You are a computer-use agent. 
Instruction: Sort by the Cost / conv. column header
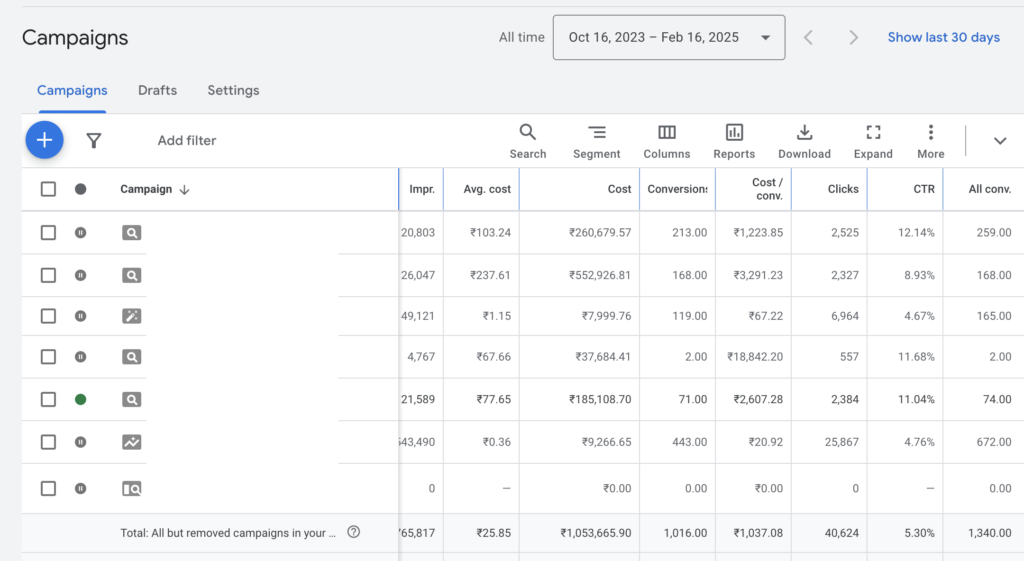click(x=767, y=189)
